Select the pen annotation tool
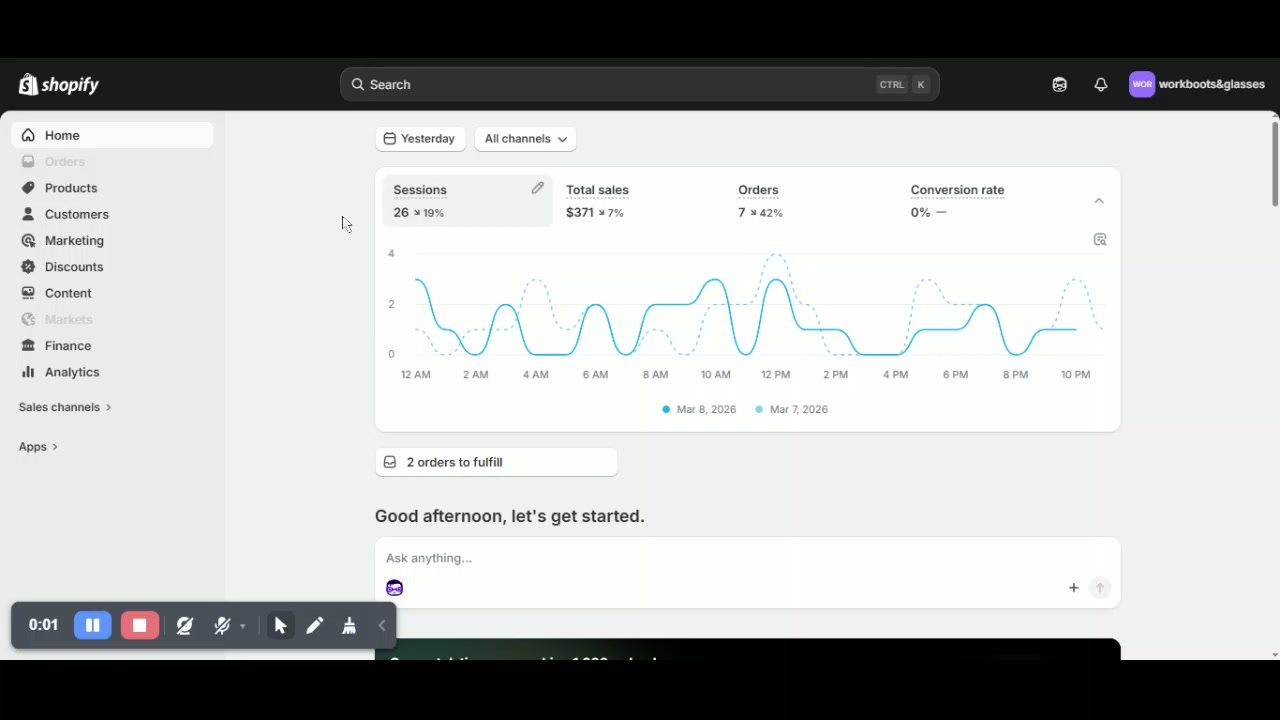The width and height of the screenshot is (1280, 720). (x=315, y=625)
